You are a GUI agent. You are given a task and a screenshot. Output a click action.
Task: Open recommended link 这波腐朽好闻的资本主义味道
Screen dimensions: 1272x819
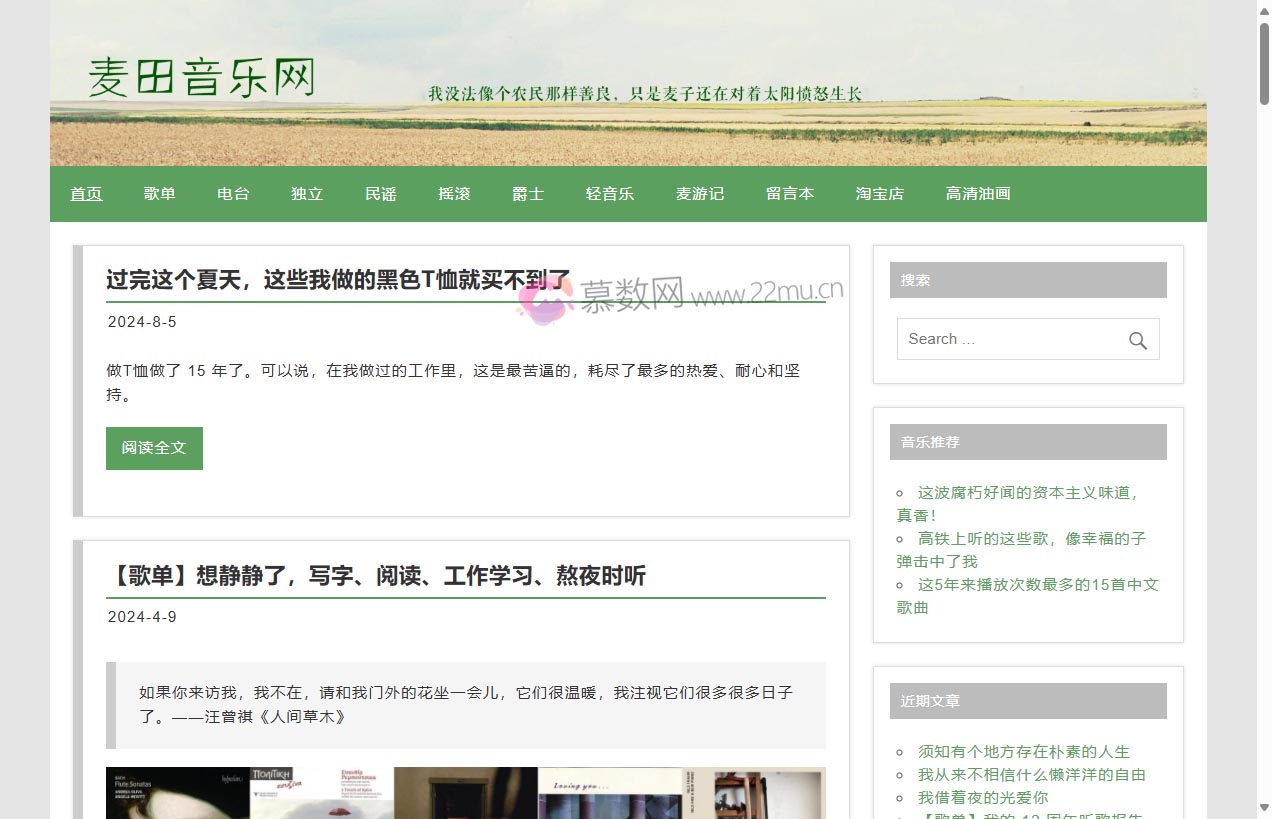tap(1028, 493)
